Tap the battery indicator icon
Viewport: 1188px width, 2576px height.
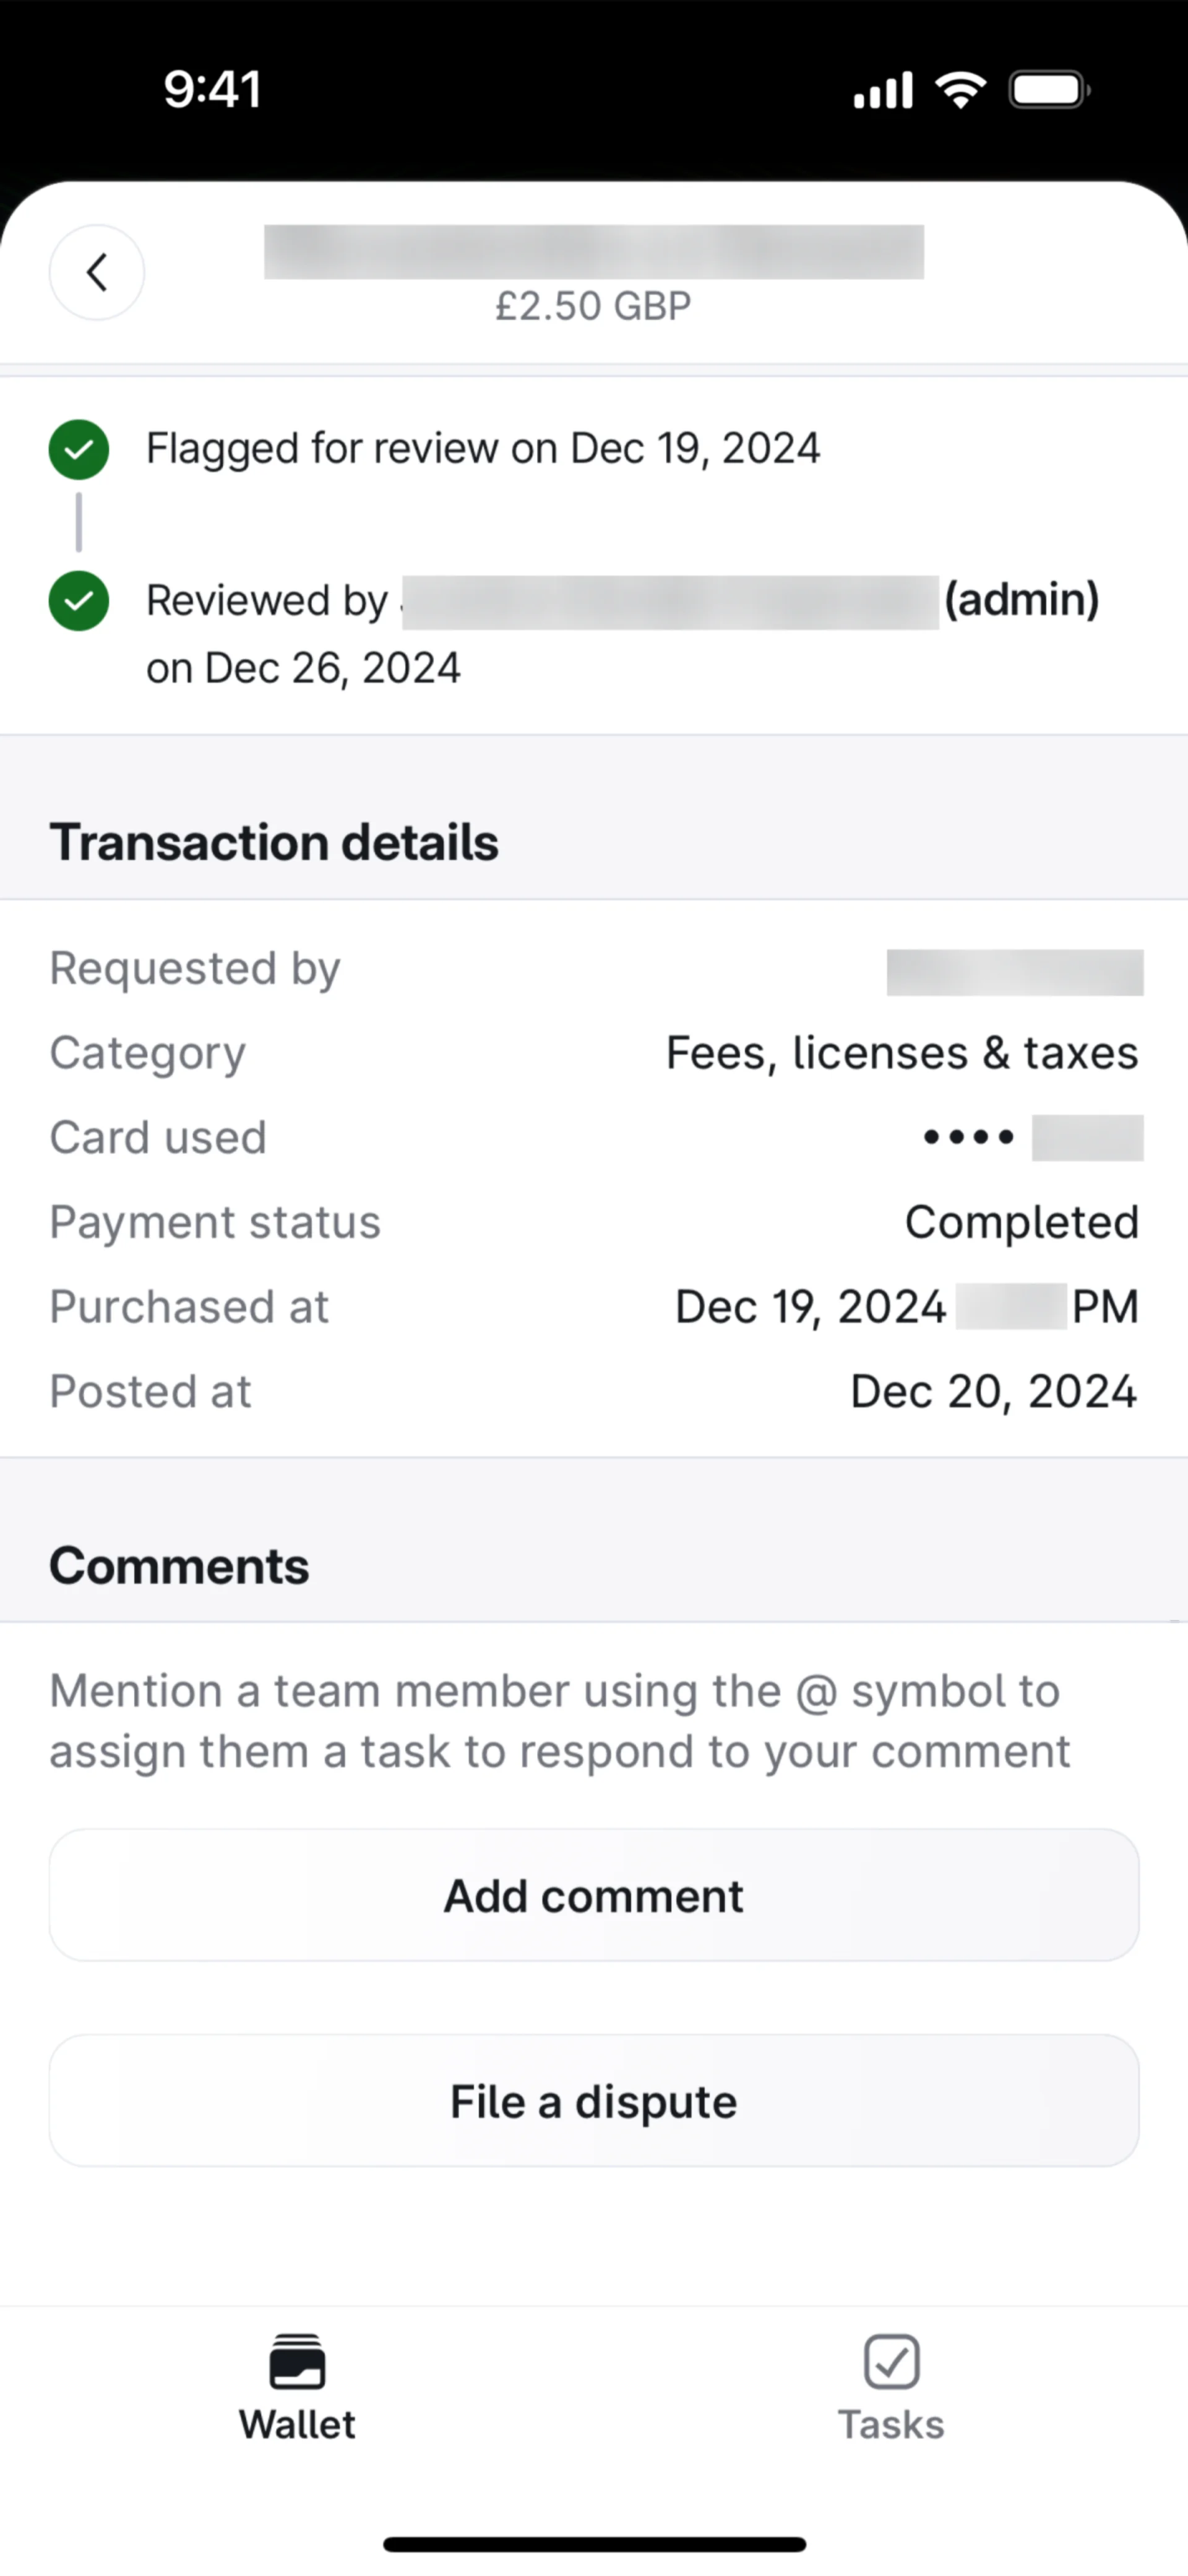1048,90
